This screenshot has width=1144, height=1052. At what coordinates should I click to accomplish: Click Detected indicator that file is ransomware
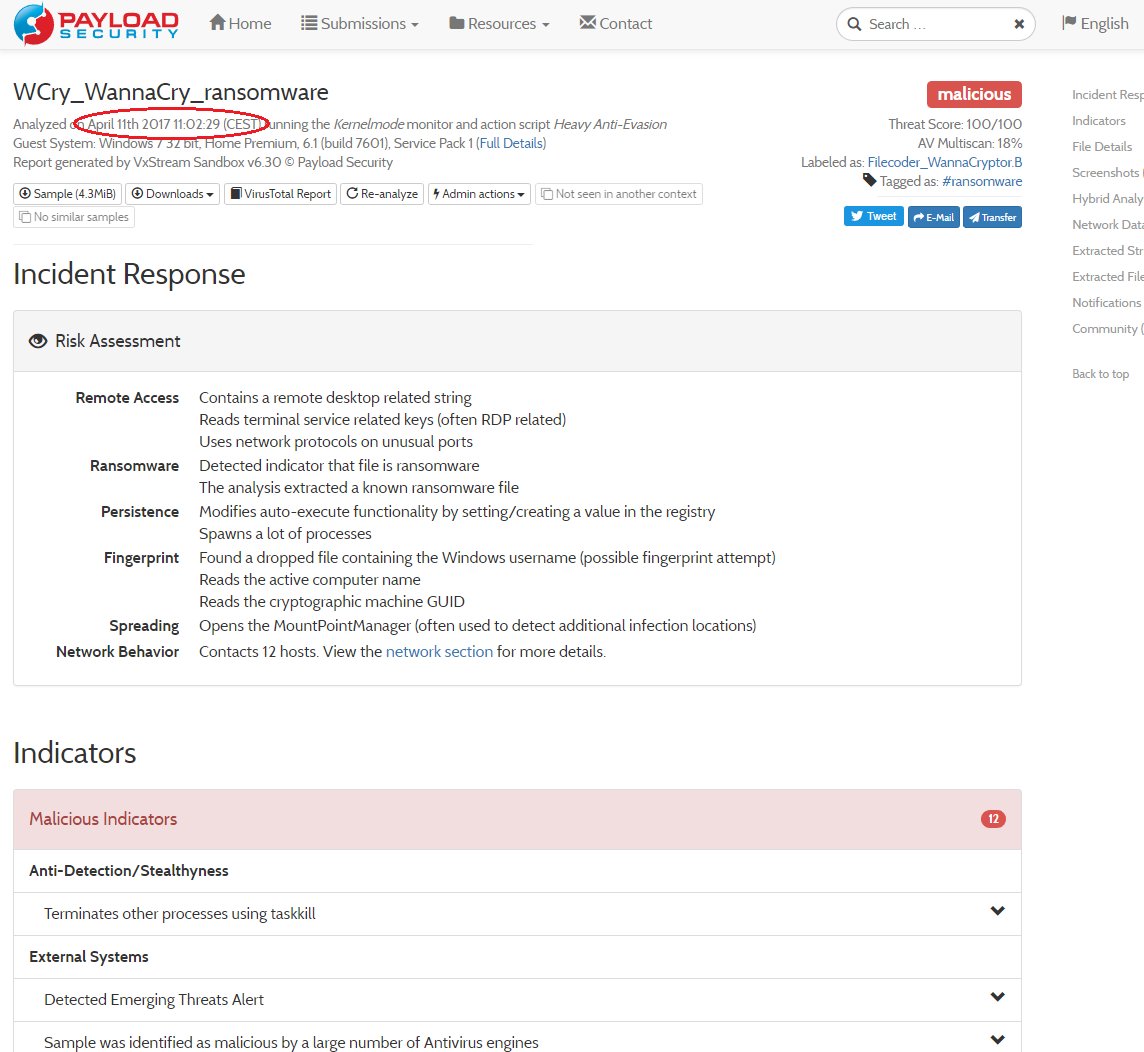(339, 465)
